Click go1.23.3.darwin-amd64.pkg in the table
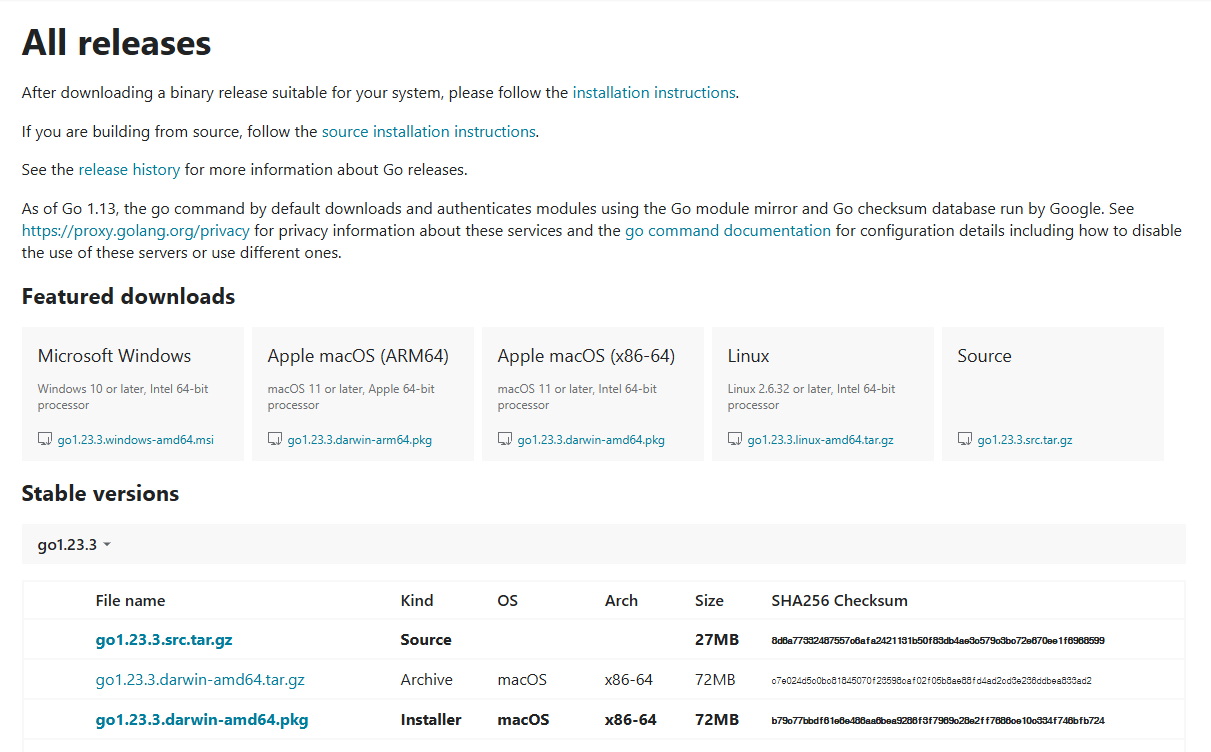Viewport: 1211px width, 752px height. tap(202, 720)
